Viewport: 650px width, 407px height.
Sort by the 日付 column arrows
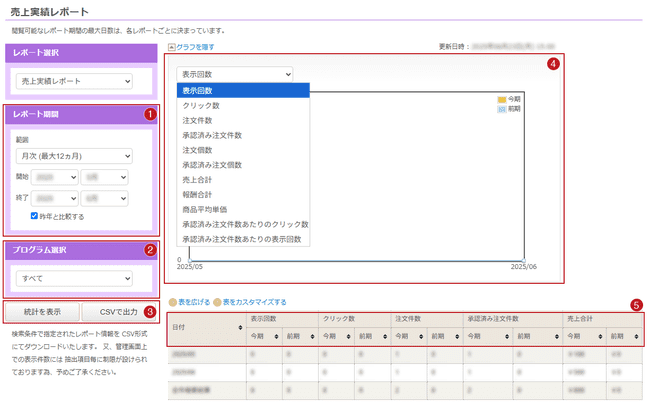(240, 328)
